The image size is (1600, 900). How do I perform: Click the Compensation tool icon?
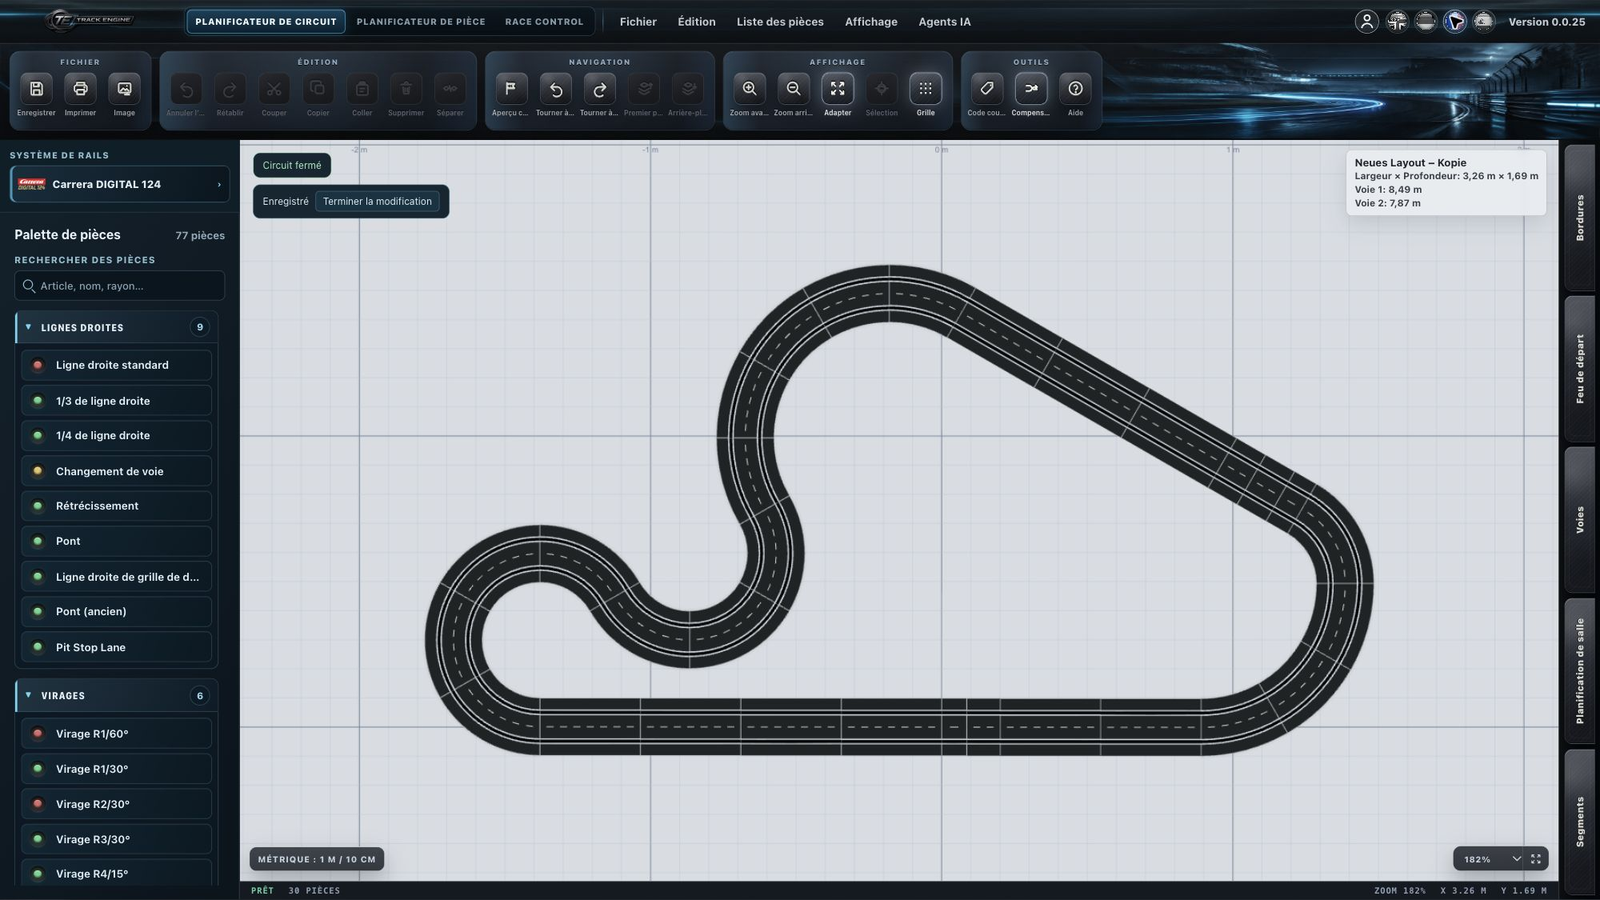click(x=1031, y=89)
